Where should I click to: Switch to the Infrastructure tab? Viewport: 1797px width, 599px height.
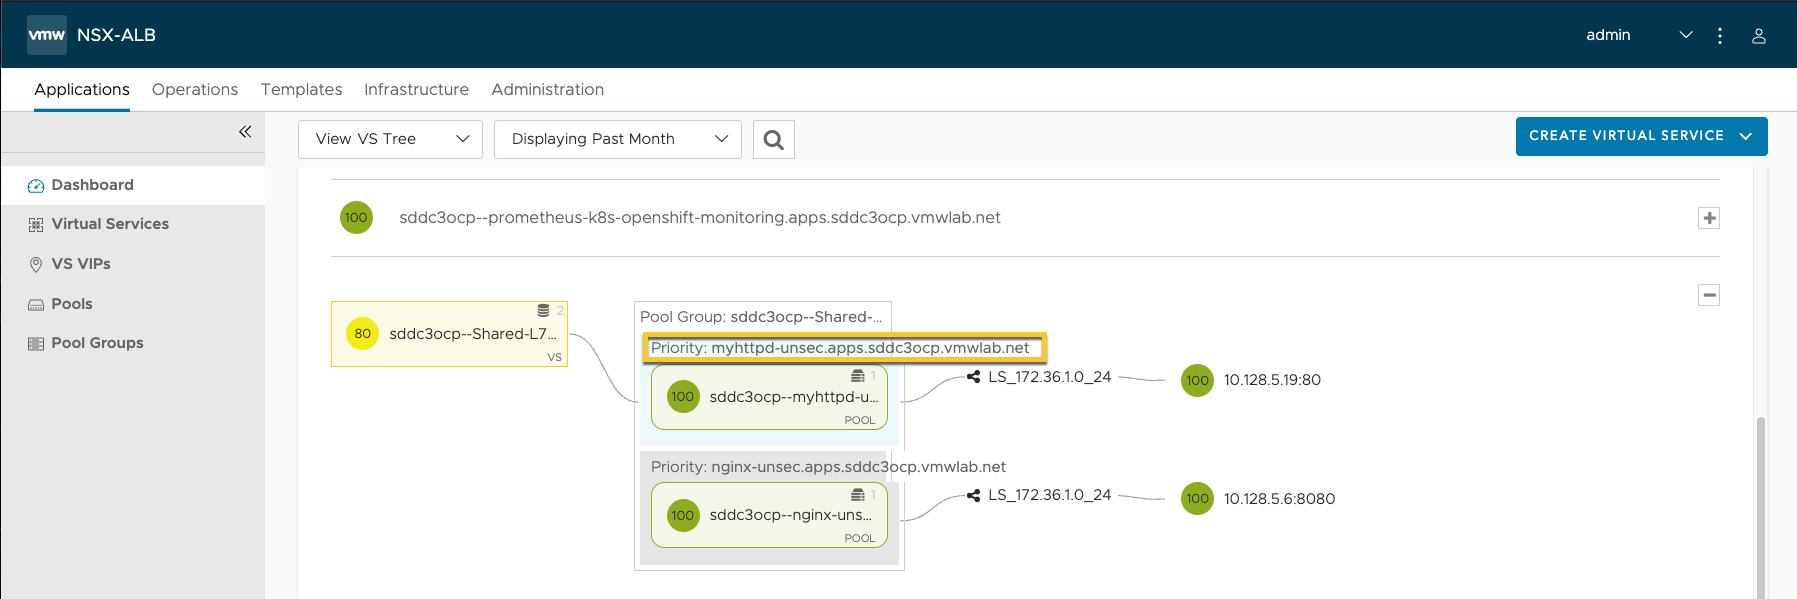pyautogui.click(x=416, y=90)
